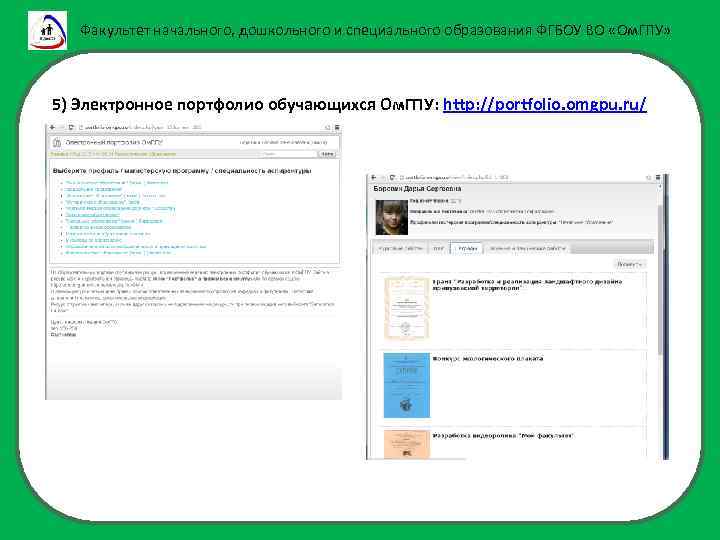Reload the page in the right browser window
Image resolution: width=720 pixels, height=540 pixels.
[392, 177]
